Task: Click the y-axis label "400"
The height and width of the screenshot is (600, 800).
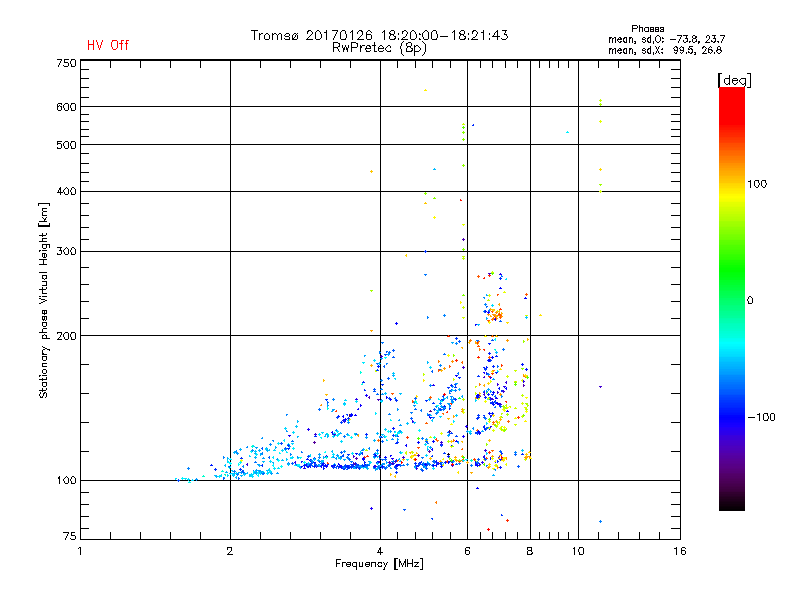Action: 66,191
